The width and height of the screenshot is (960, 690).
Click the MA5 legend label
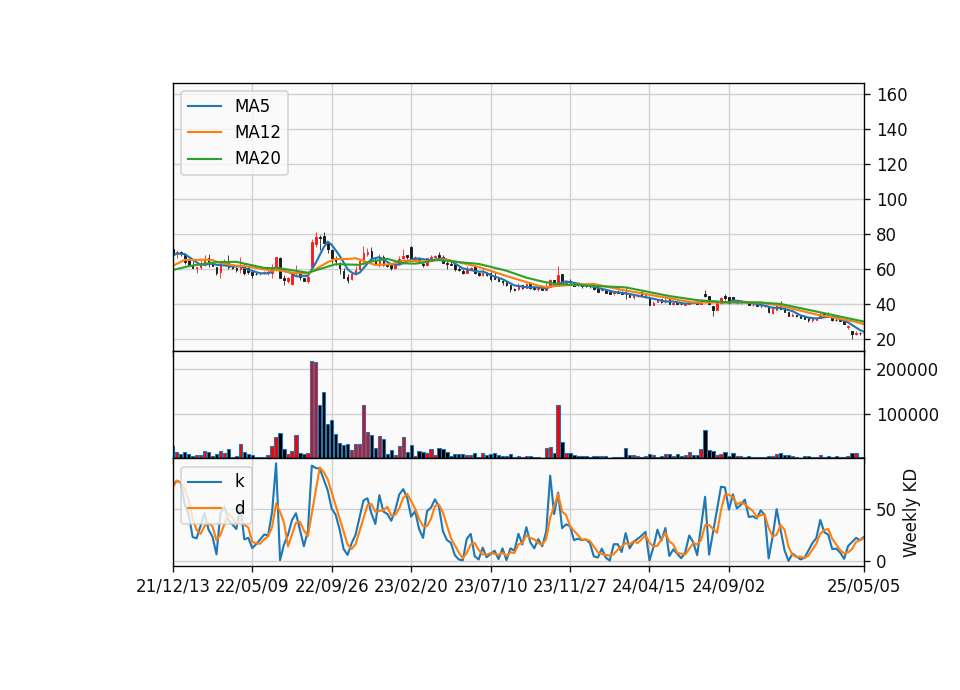click(x=252, y=106)
